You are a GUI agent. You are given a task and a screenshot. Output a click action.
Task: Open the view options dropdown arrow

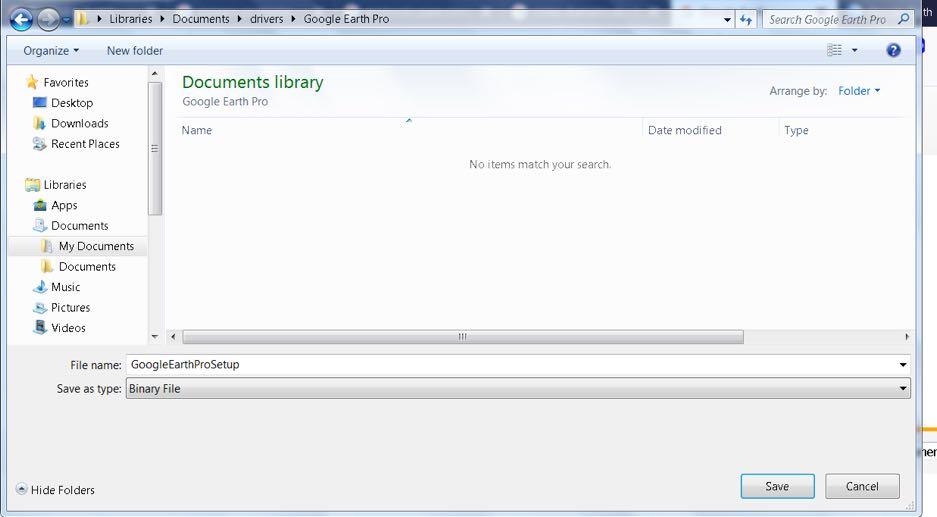[855, 50]
